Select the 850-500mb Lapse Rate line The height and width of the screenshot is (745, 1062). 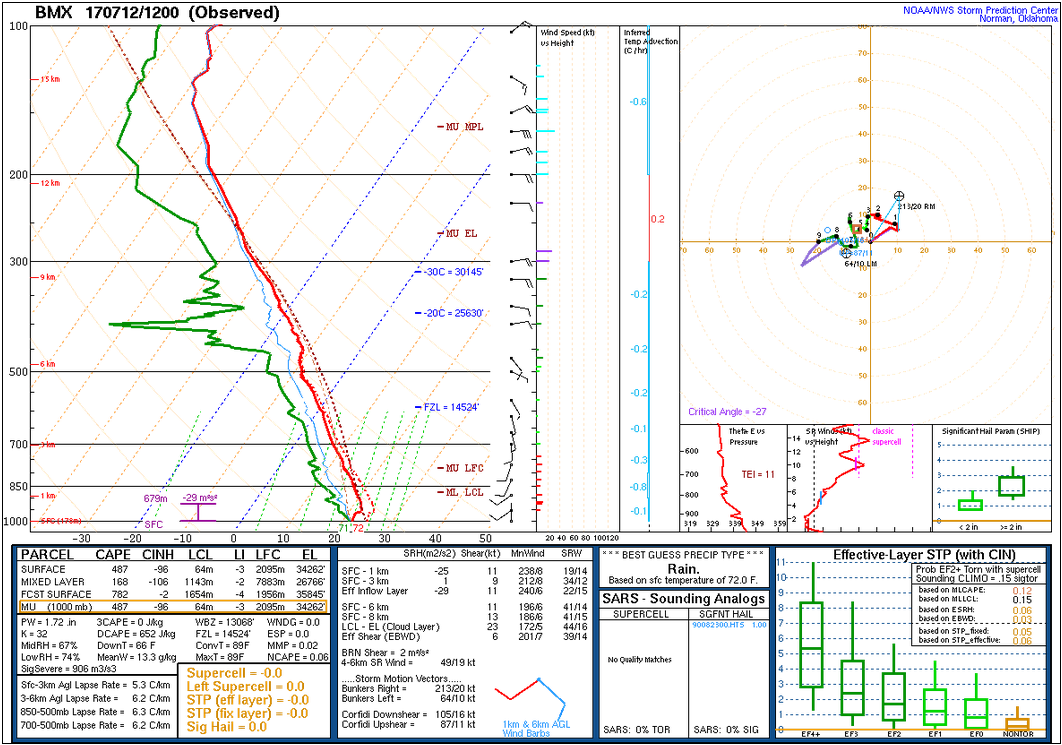point(95,712)
